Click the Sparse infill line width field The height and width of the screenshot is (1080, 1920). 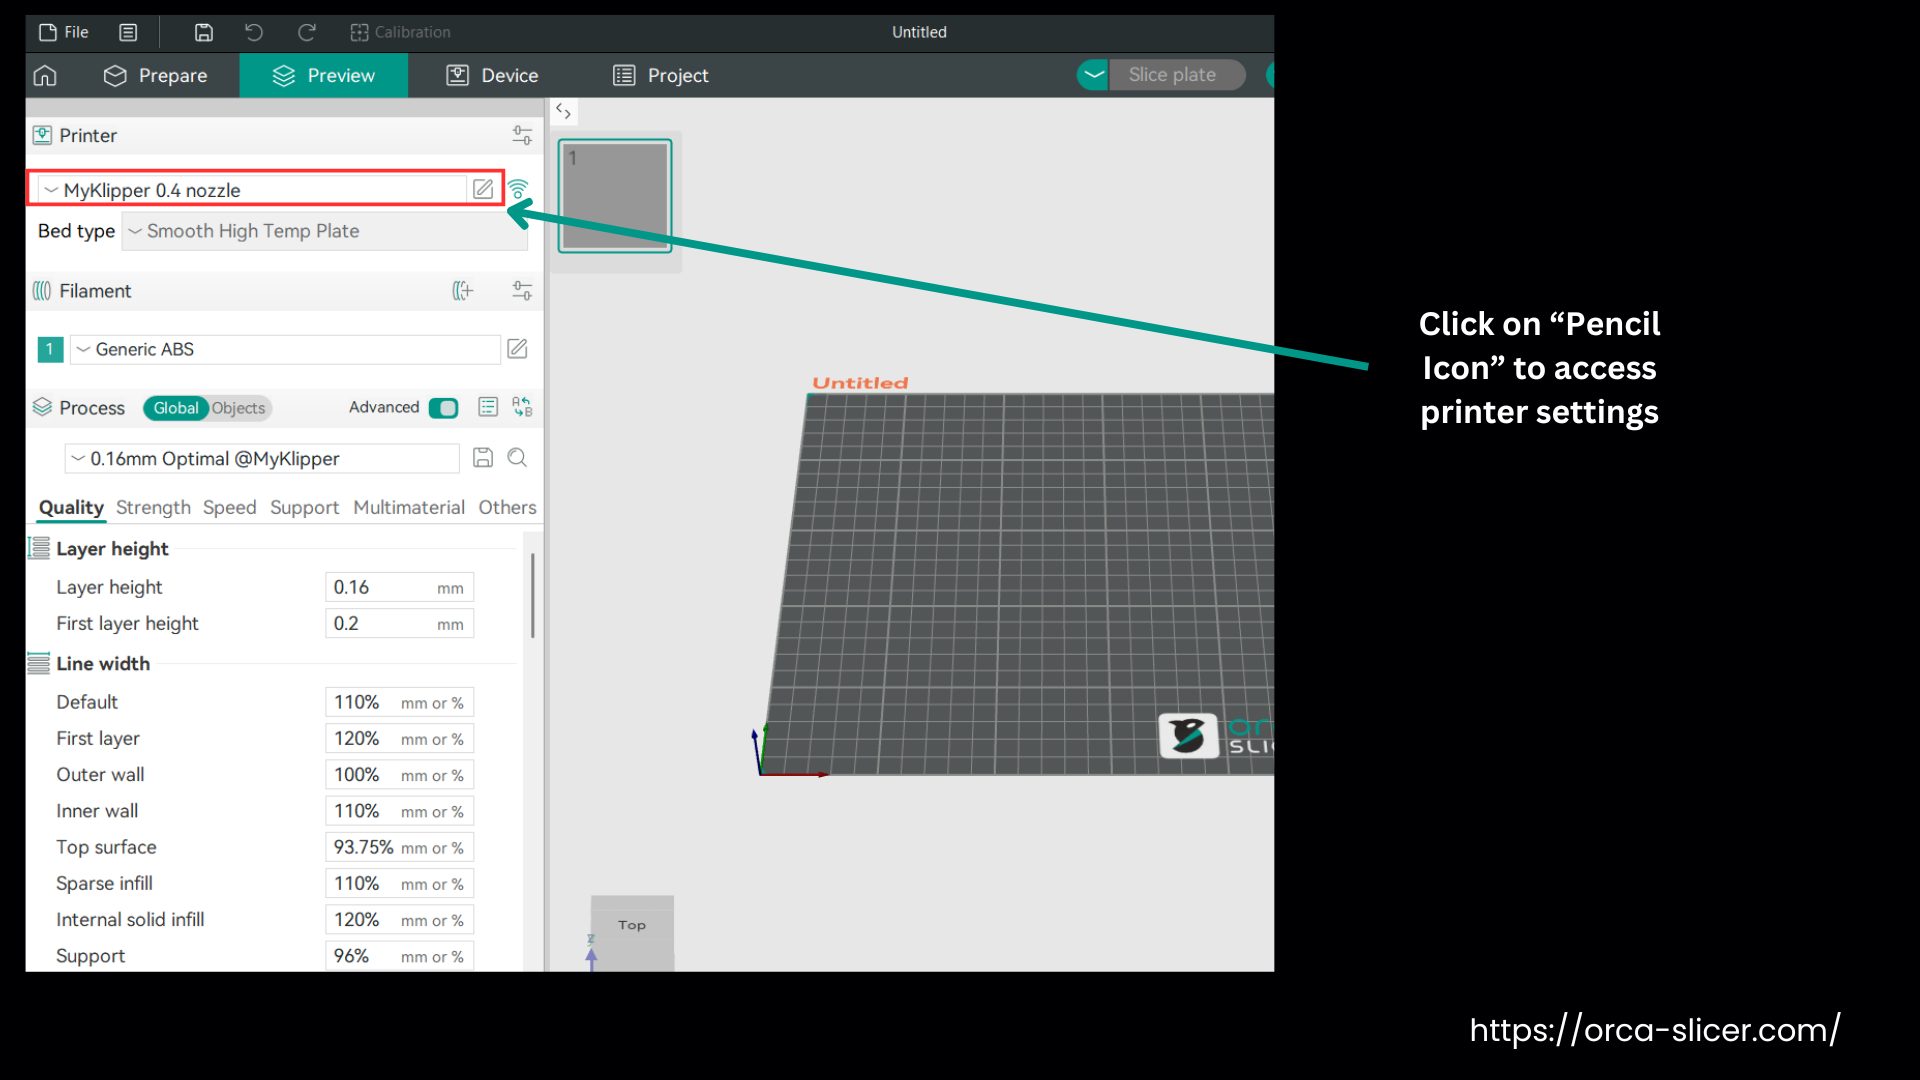point(400,884)
